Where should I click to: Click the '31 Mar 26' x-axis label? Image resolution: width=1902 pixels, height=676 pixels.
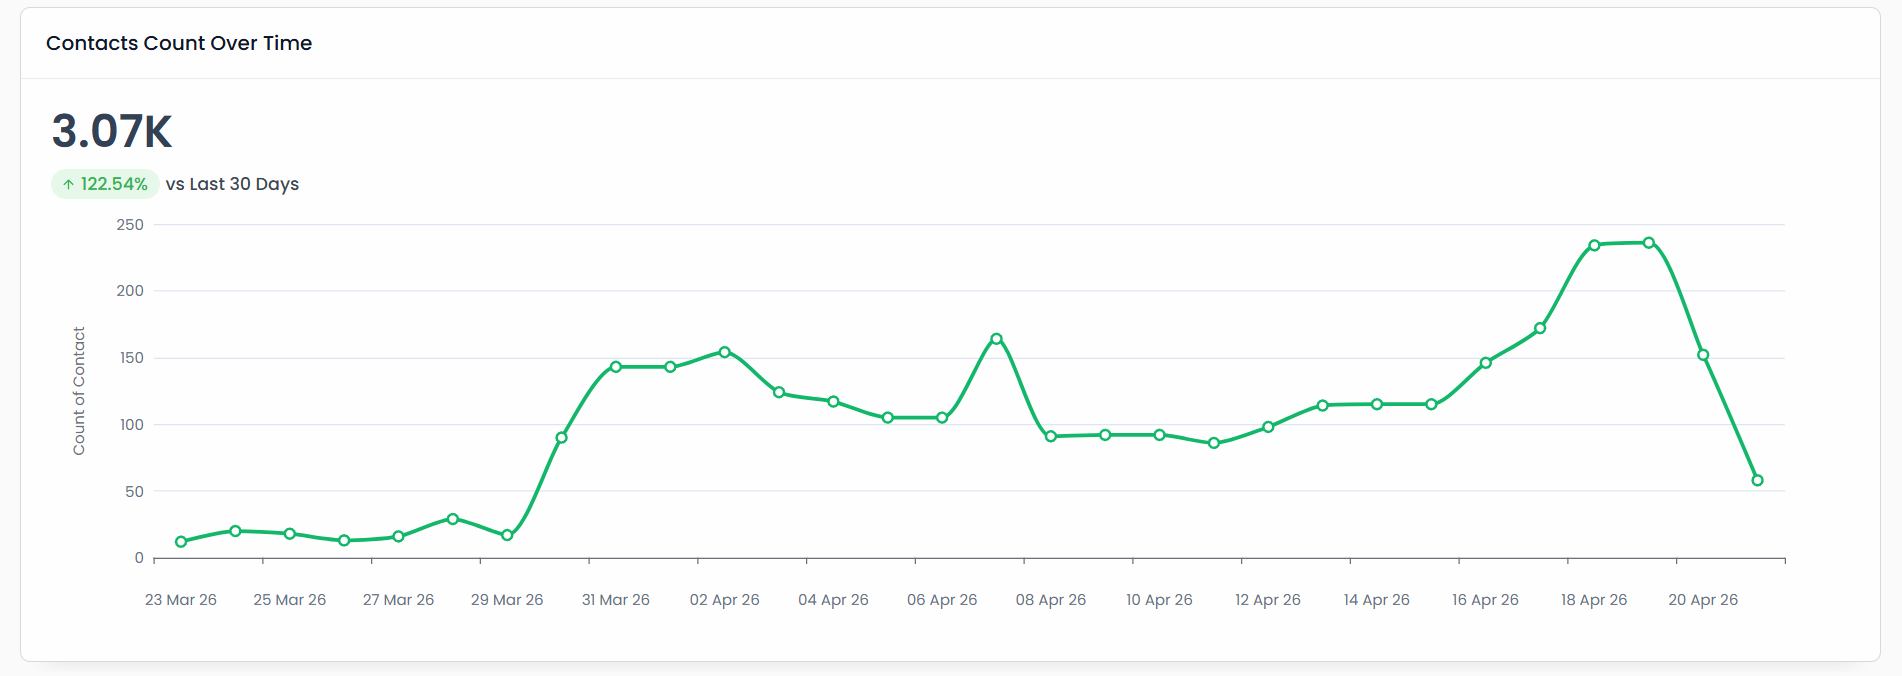click(616, 600)
